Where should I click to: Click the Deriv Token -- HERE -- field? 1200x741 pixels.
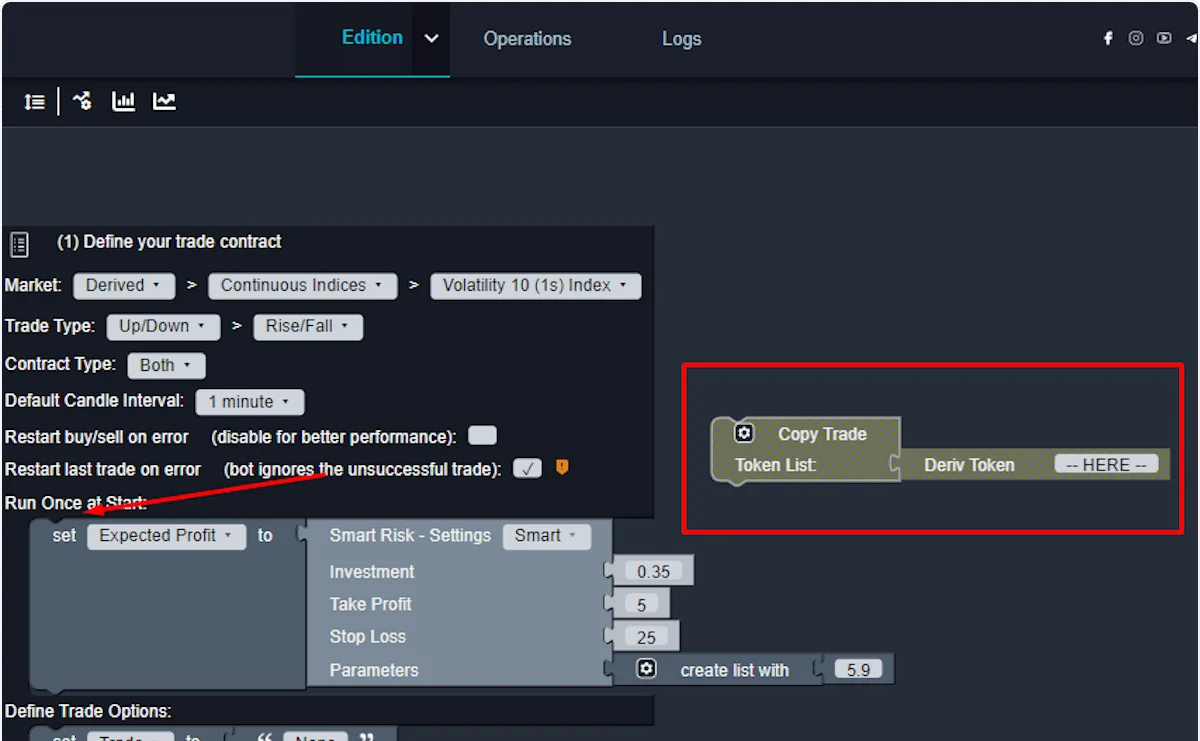coord(1106,464)
